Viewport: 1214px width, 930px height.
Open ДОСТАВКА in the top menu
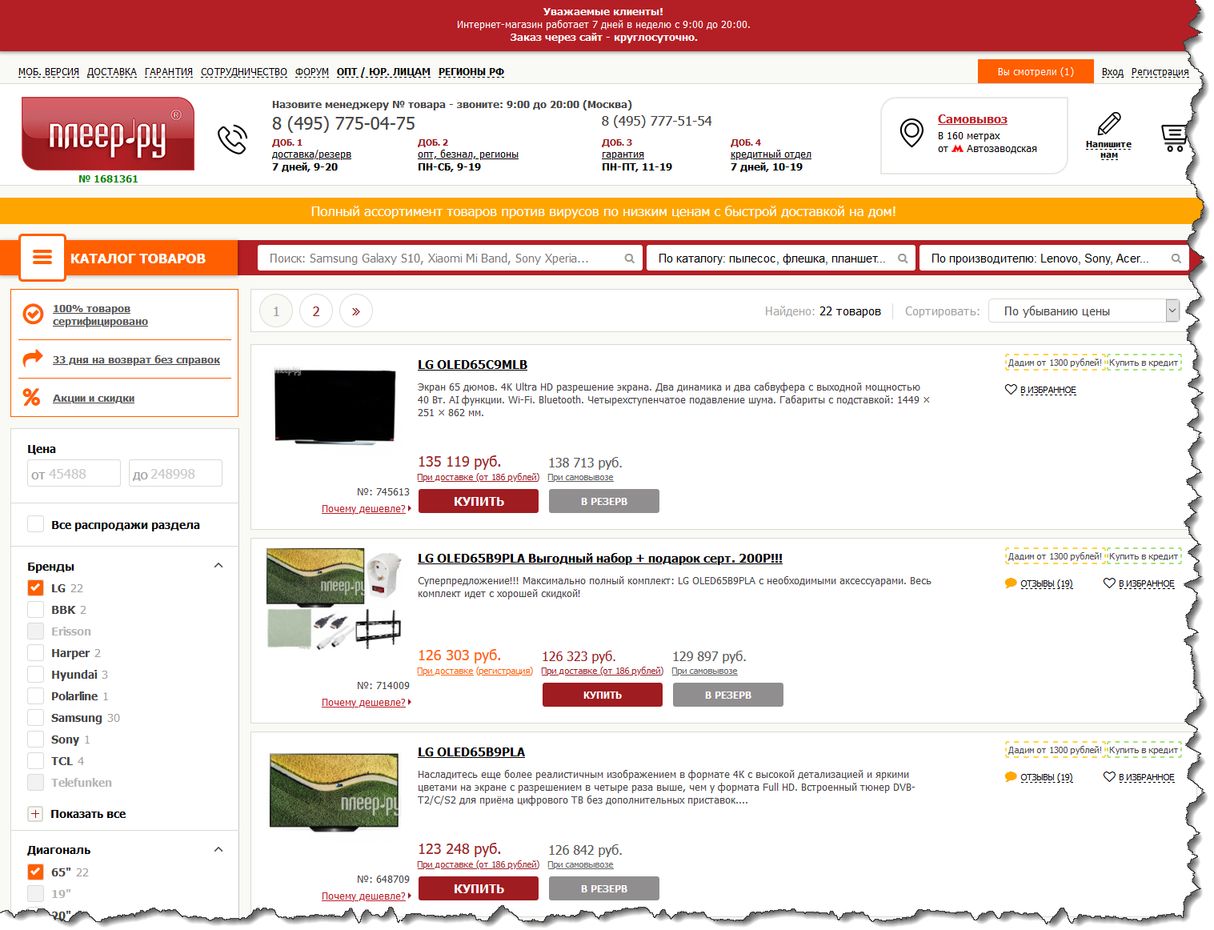(112, 72)
